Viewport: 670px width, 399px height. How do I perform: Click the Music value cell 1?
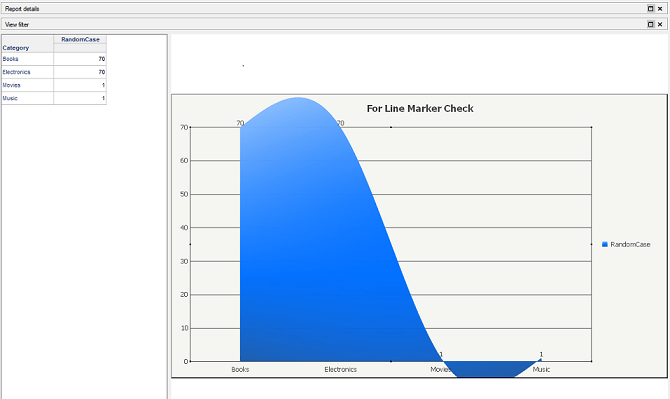click(x=80, y=98)
